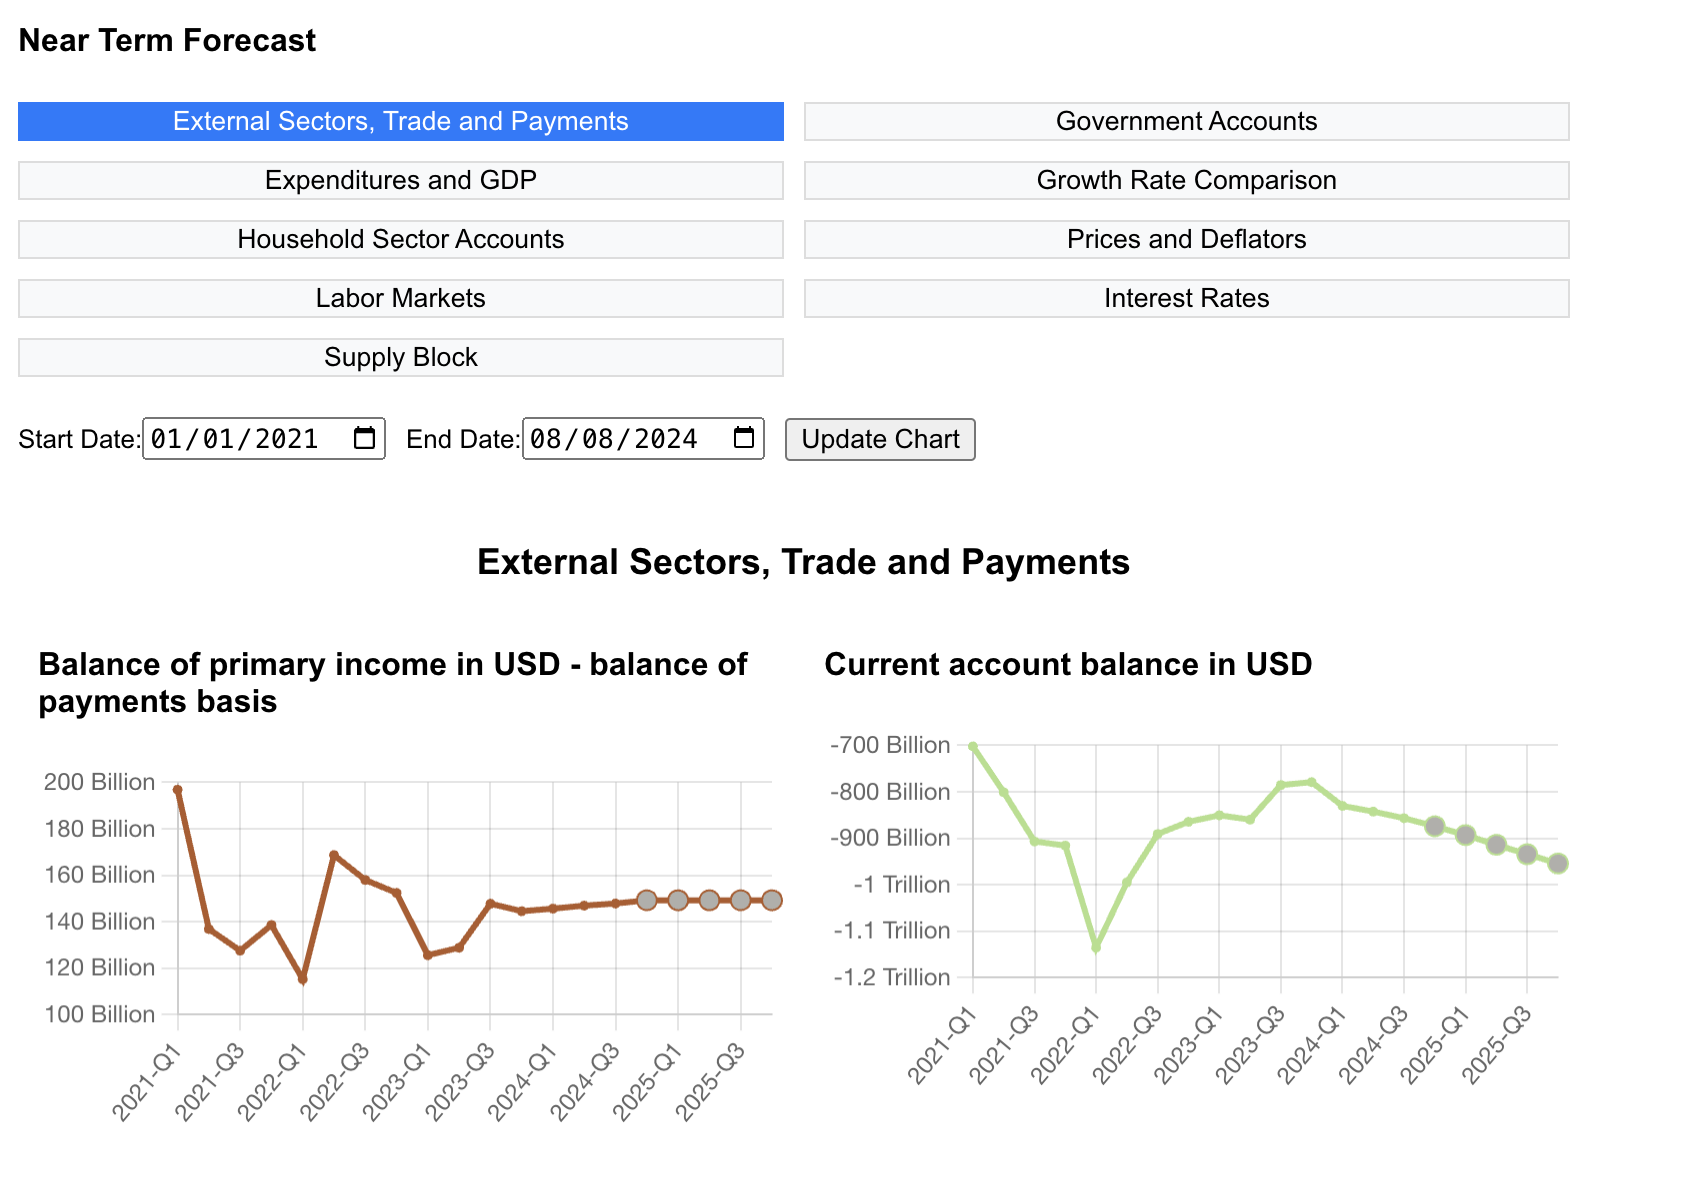Switch to Government Accounts tab

coord(1187,121)
